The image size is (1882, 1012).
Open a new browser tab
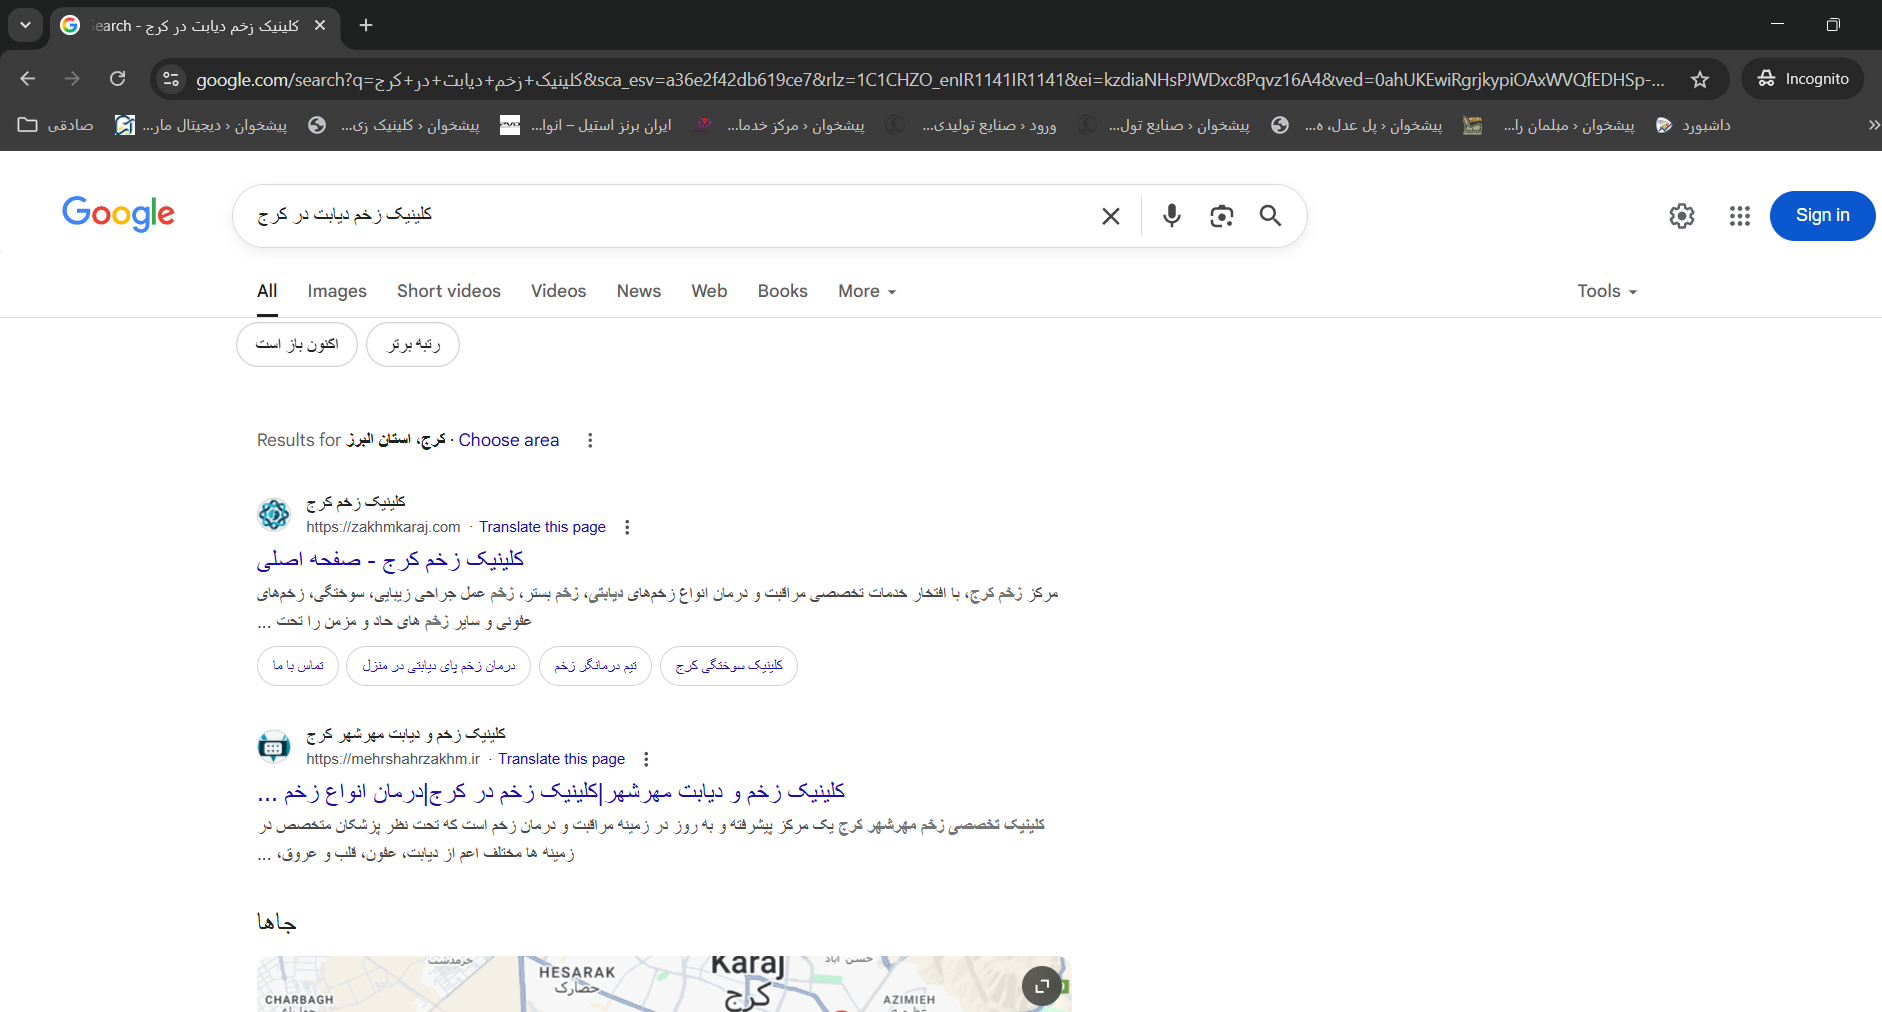366,25
